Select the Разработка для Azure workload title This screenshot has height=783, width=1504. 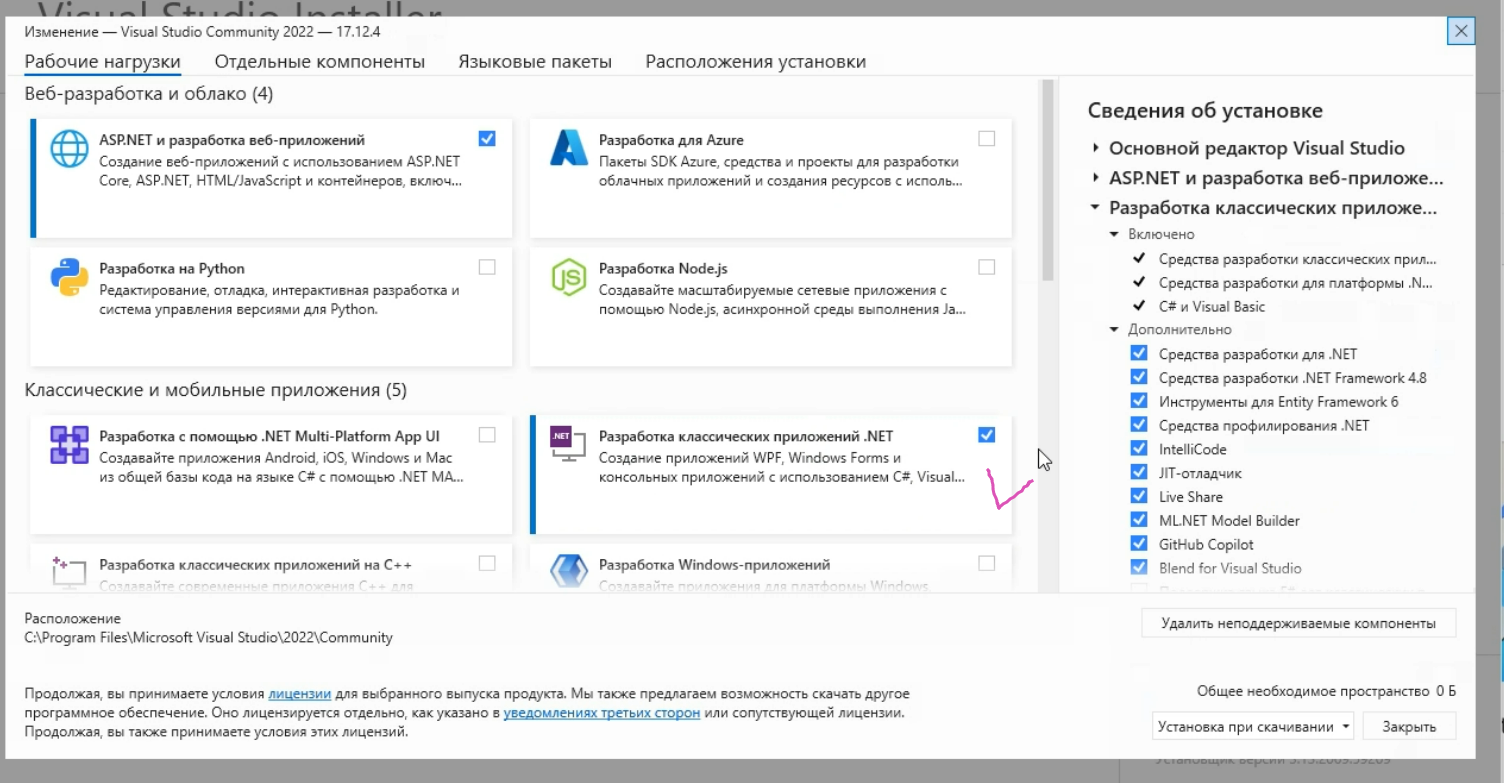(x=671, y=140)
